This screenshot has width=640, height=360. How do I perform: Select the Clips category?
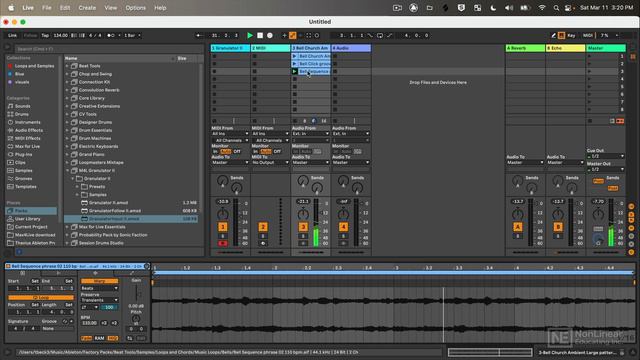pyautogui.click(x=20, y=162)
